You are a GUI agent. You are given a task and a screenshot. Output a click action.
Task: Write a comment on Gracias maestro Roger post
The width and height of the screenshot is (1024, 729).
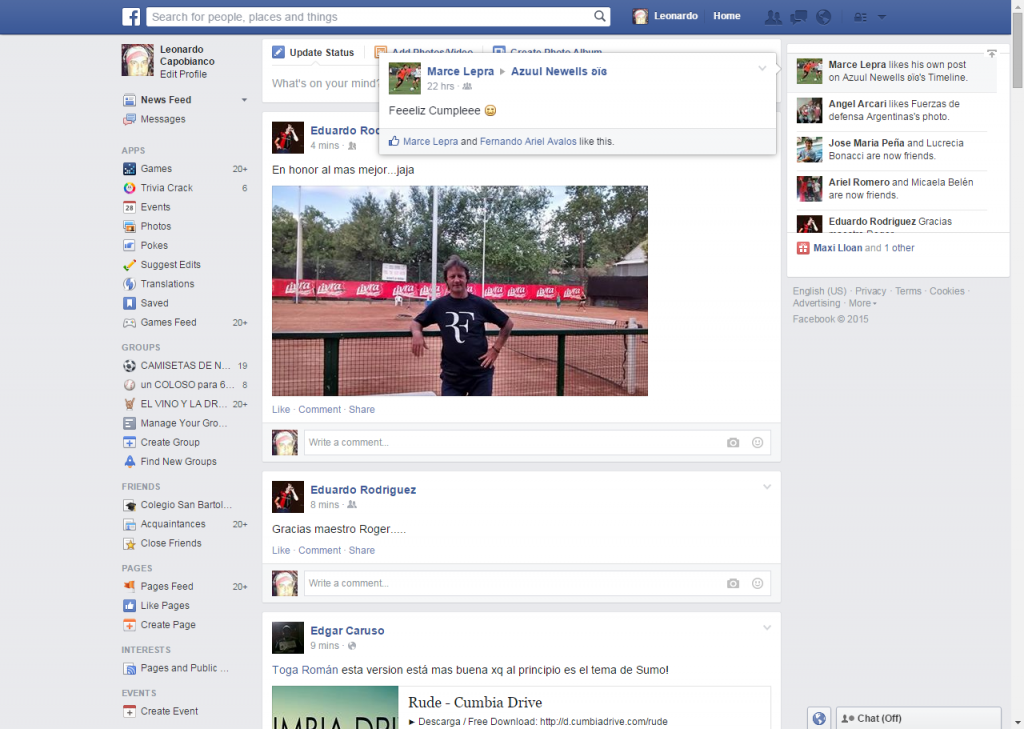(537, 583)
